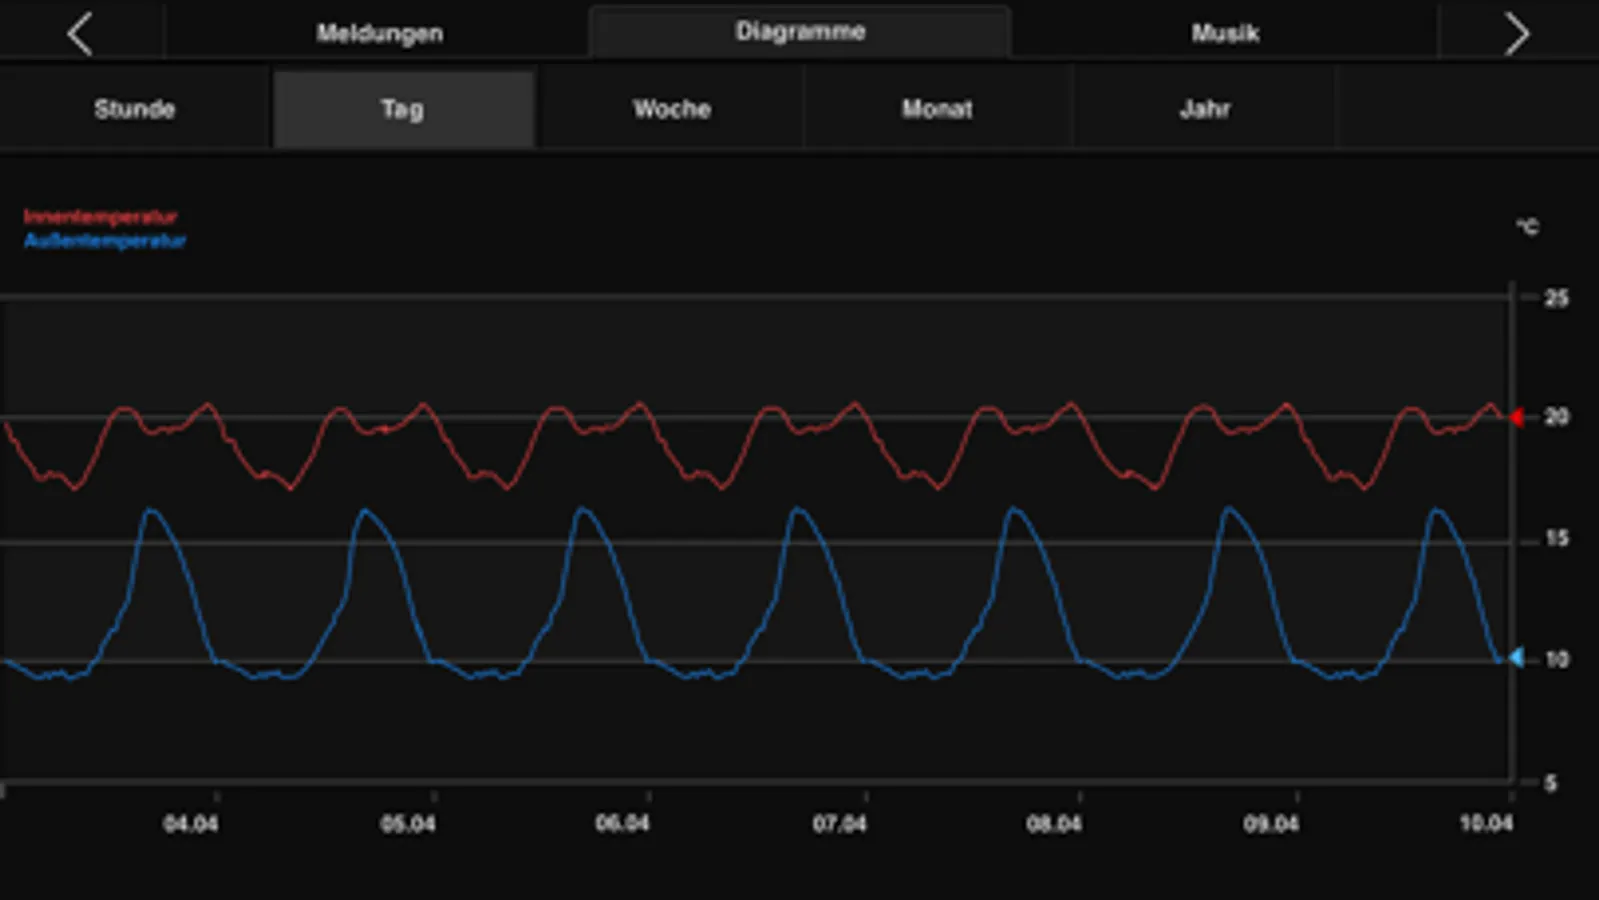Go back with the left arrow
The height and width of the screenshot is (900, 1599).
(80, 34)
